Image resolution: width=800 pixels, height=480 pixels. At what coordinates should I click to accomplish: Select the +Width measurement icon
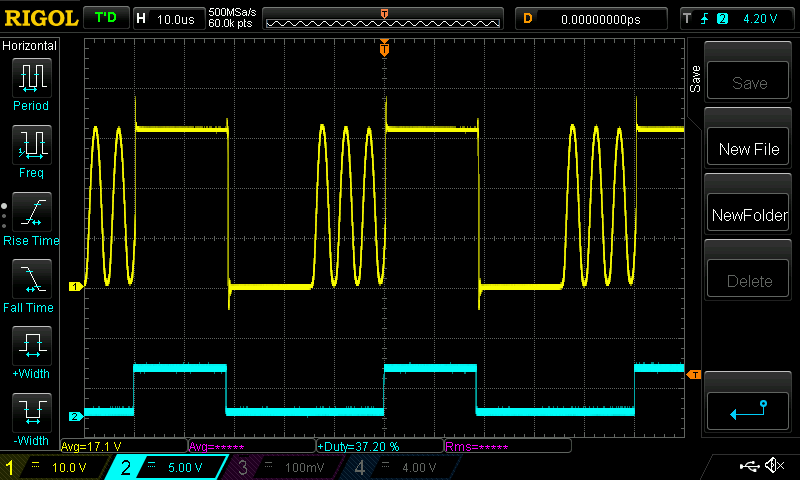coord(31,347)
